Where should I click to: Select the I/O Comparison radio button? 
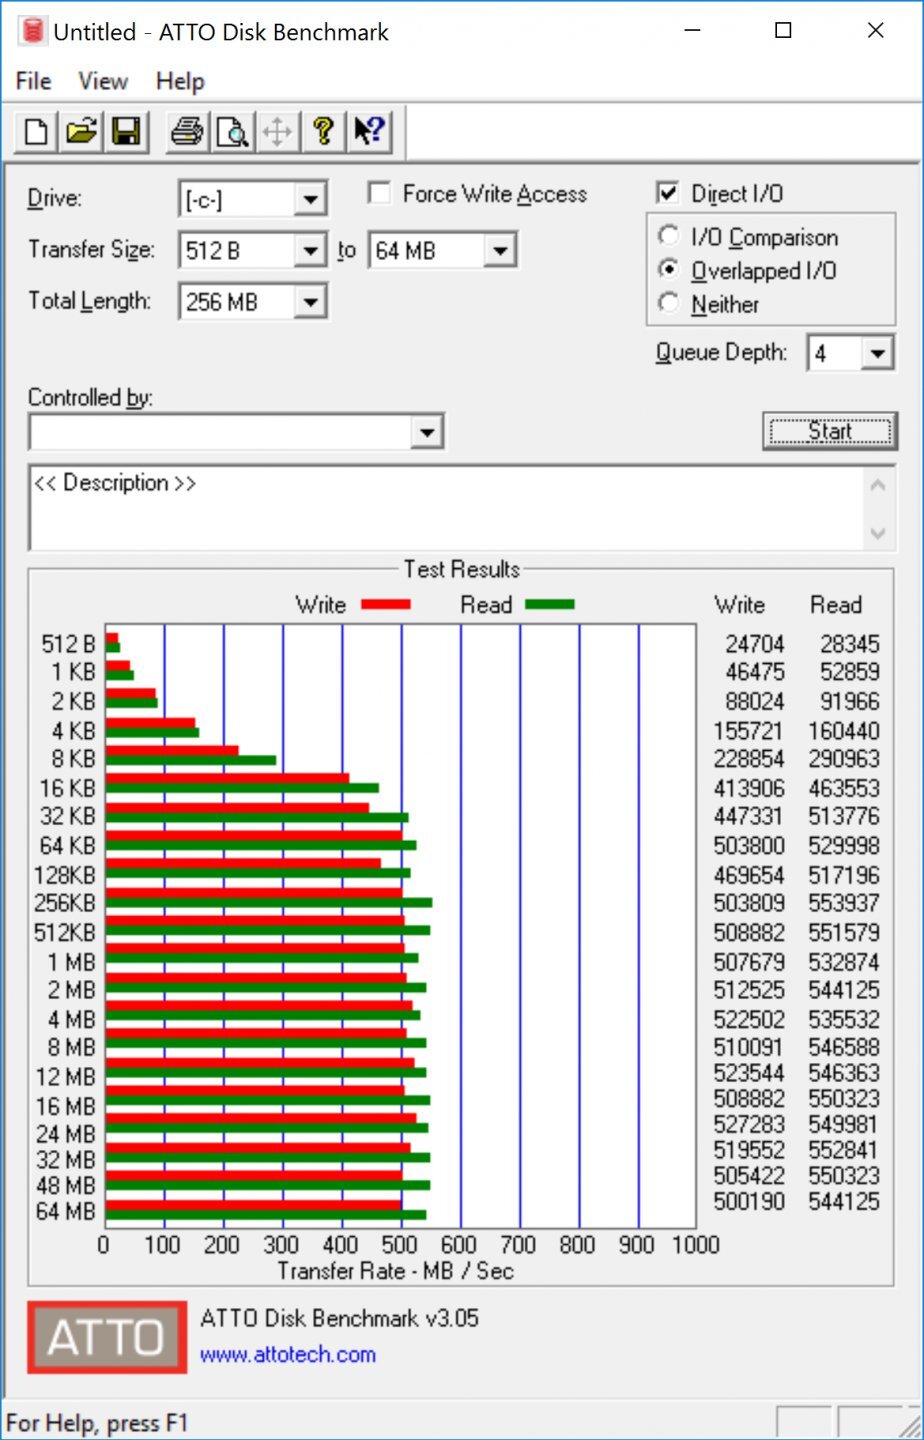(669, 236)
